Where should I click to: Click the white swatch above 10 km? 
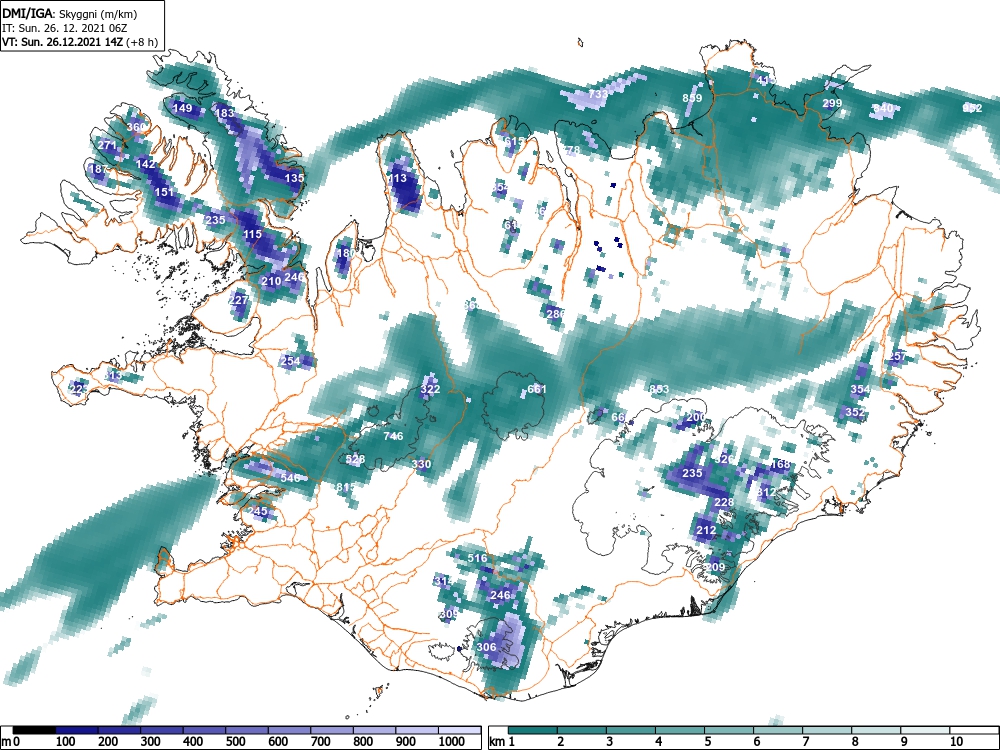(974, 730)
